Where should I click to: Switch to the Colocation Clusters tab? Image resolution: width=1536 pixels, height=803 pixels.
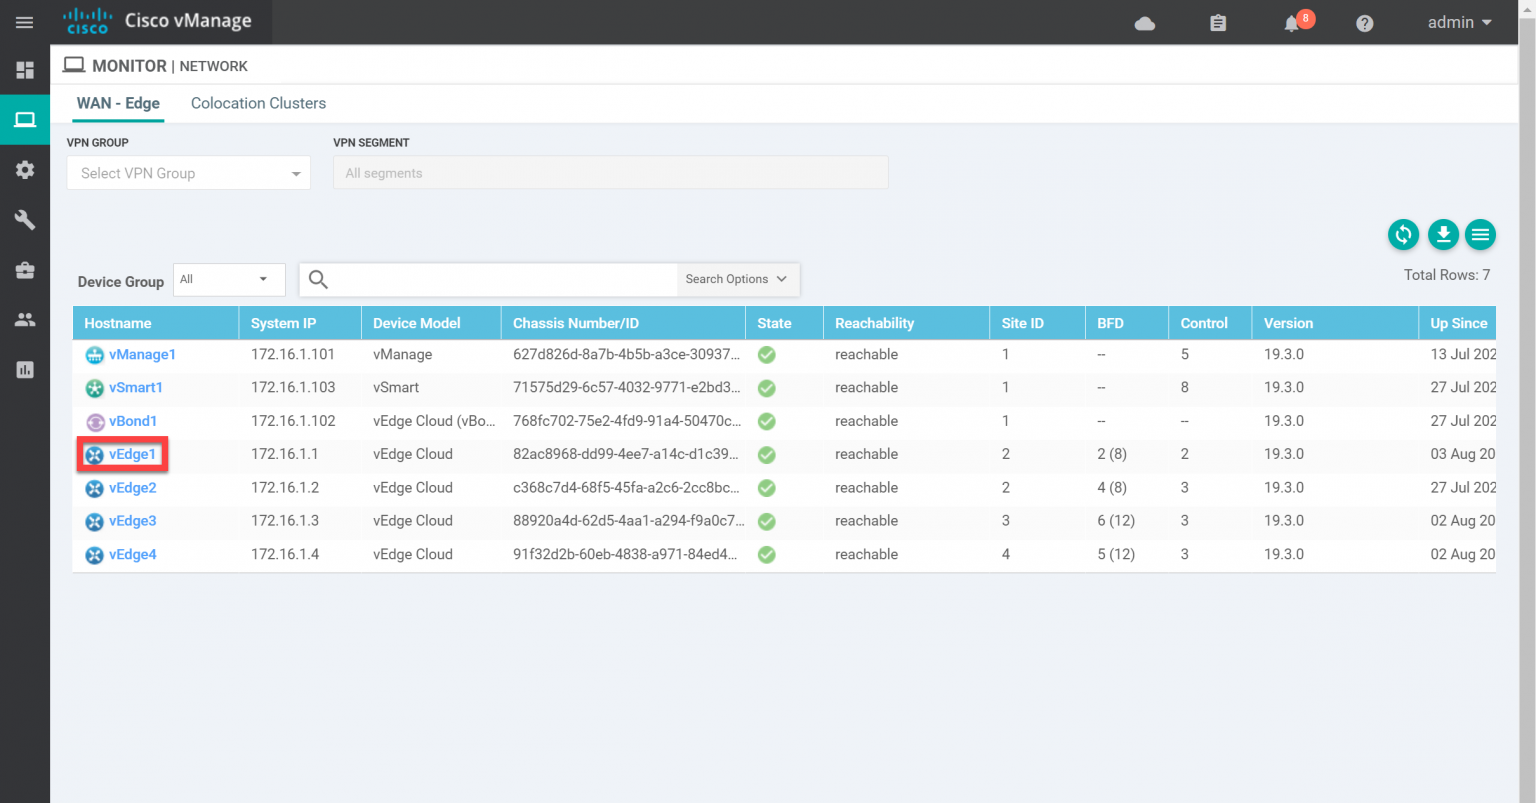(x=258, y=103)
